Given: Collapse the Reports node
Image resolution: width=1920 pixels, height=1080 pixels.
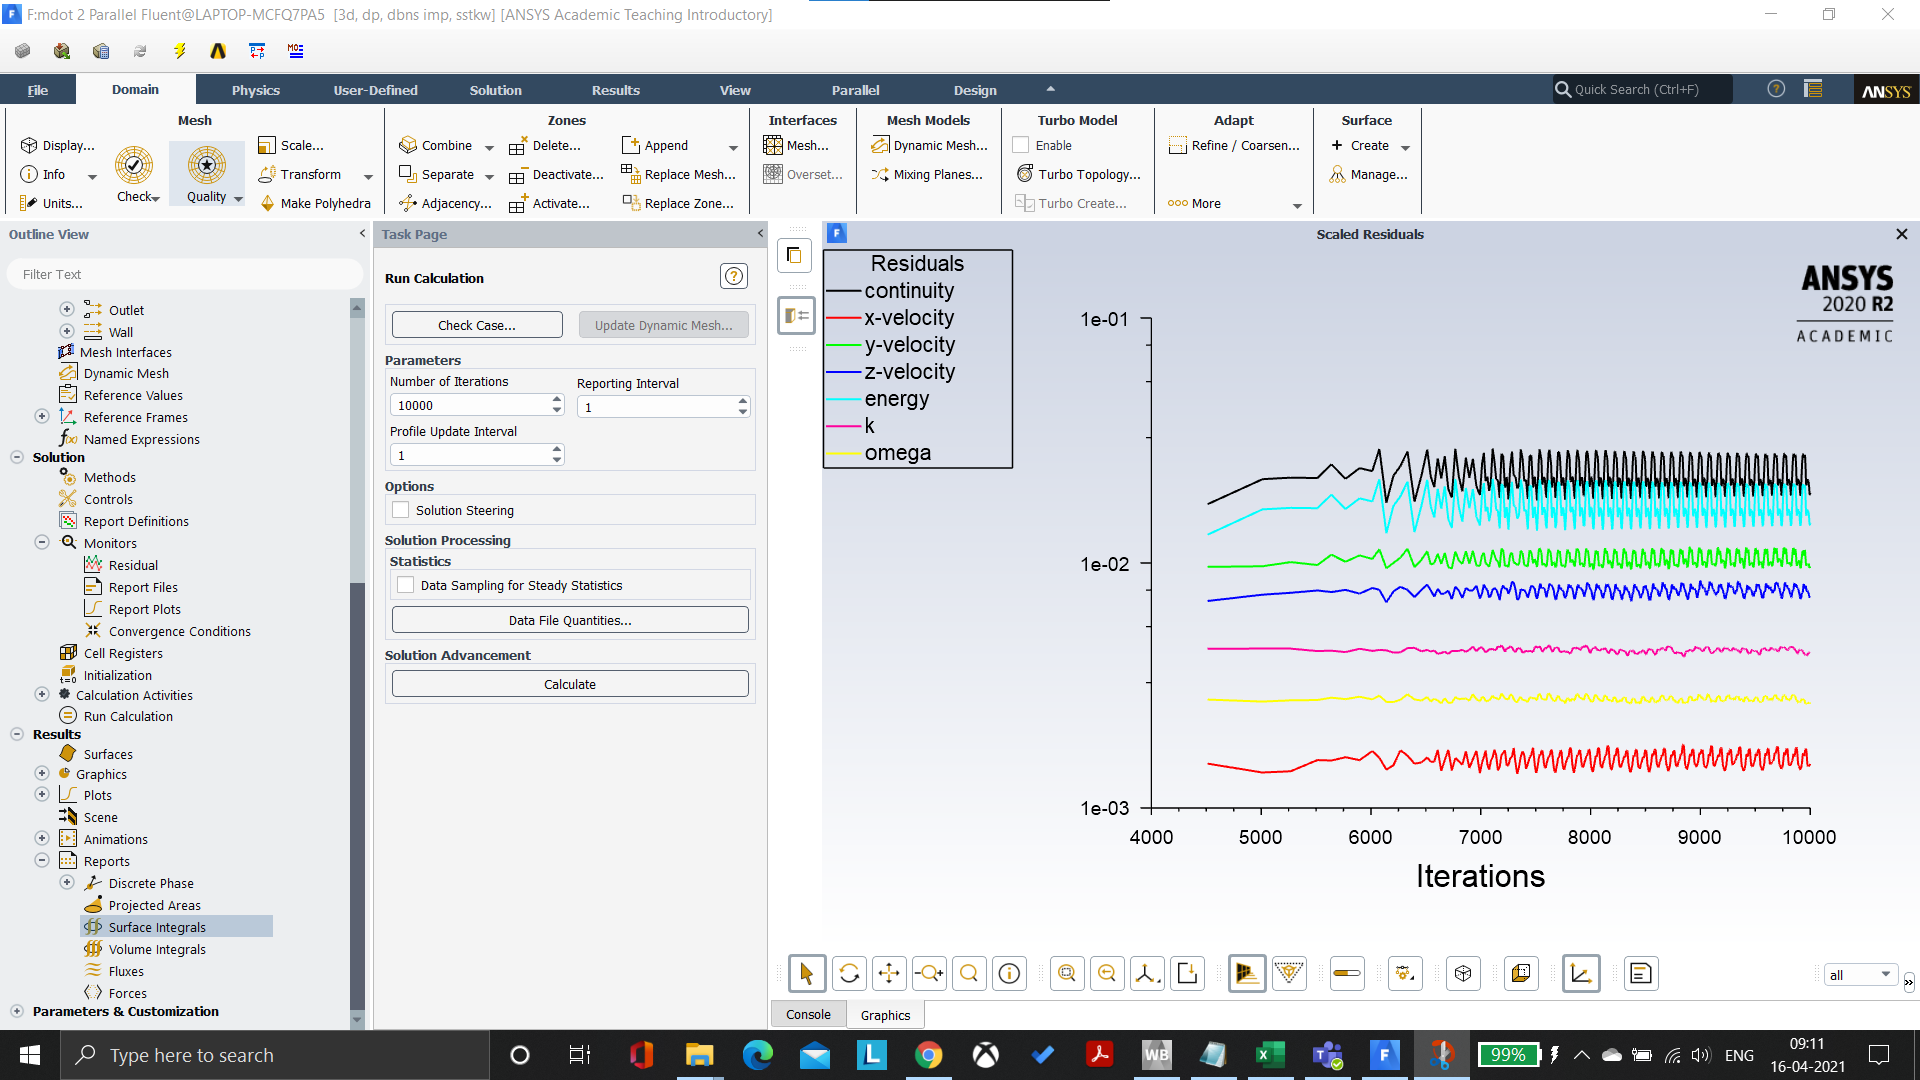Looking at the screenshot, I should (42, 860).
